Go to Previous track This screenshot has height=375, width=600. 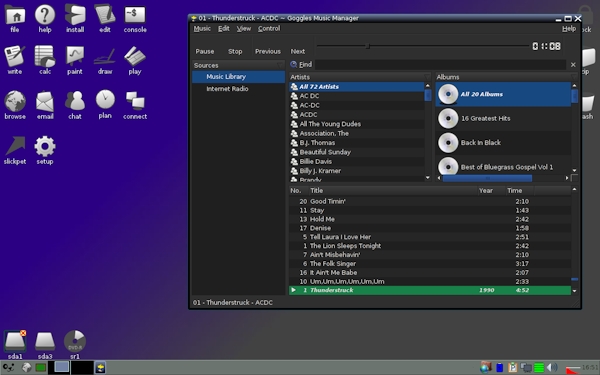pos(268,51)
